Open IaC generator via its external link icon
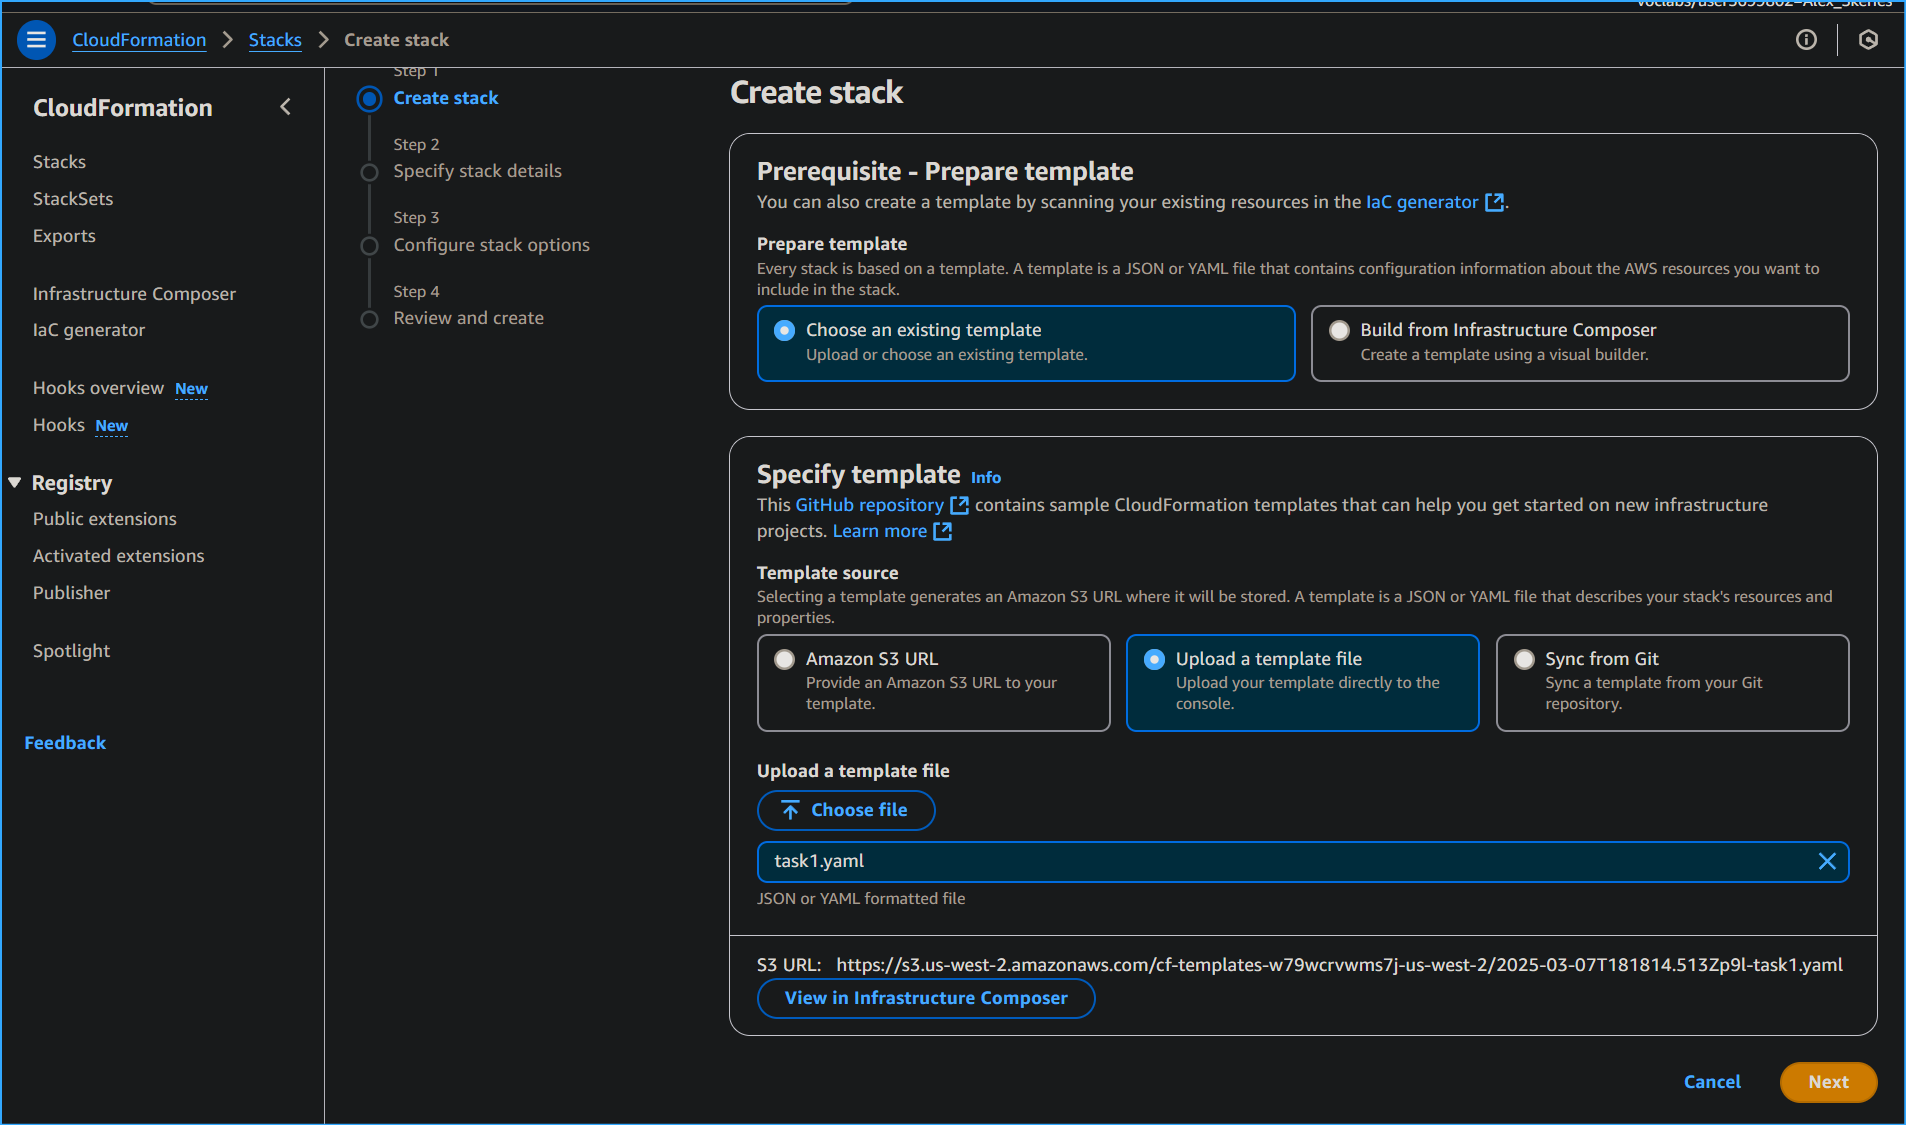This screenshot has height=1125, width=1906. 1494,202
